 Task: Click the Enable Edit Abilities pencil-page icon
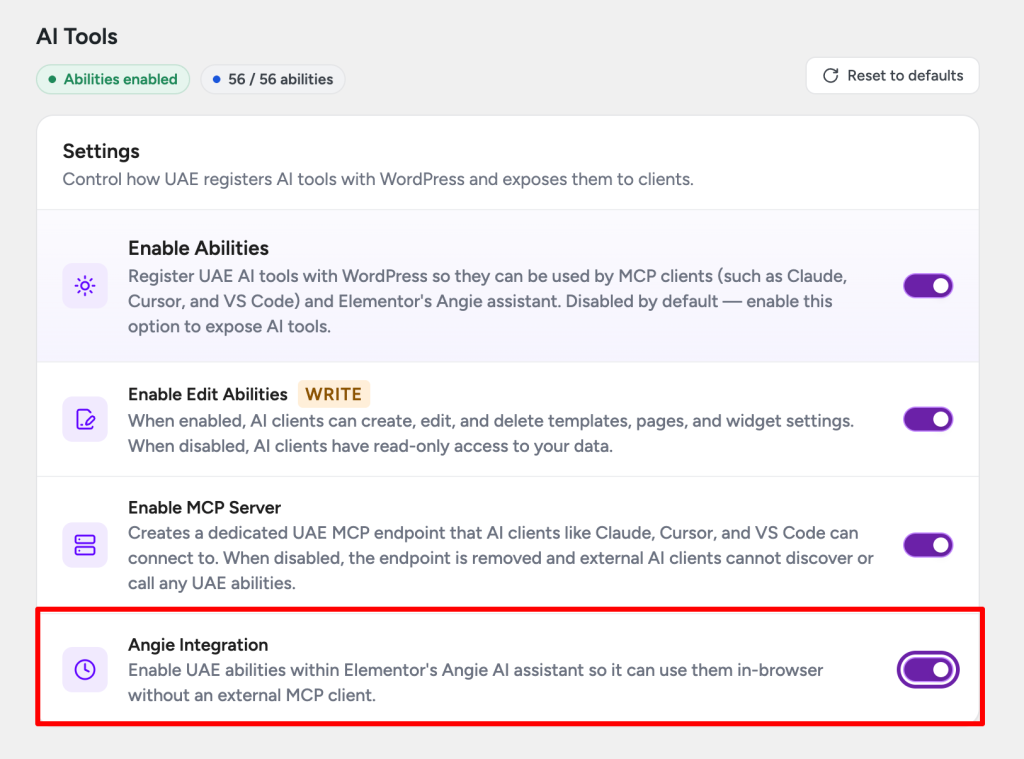(x=85, y=419)
